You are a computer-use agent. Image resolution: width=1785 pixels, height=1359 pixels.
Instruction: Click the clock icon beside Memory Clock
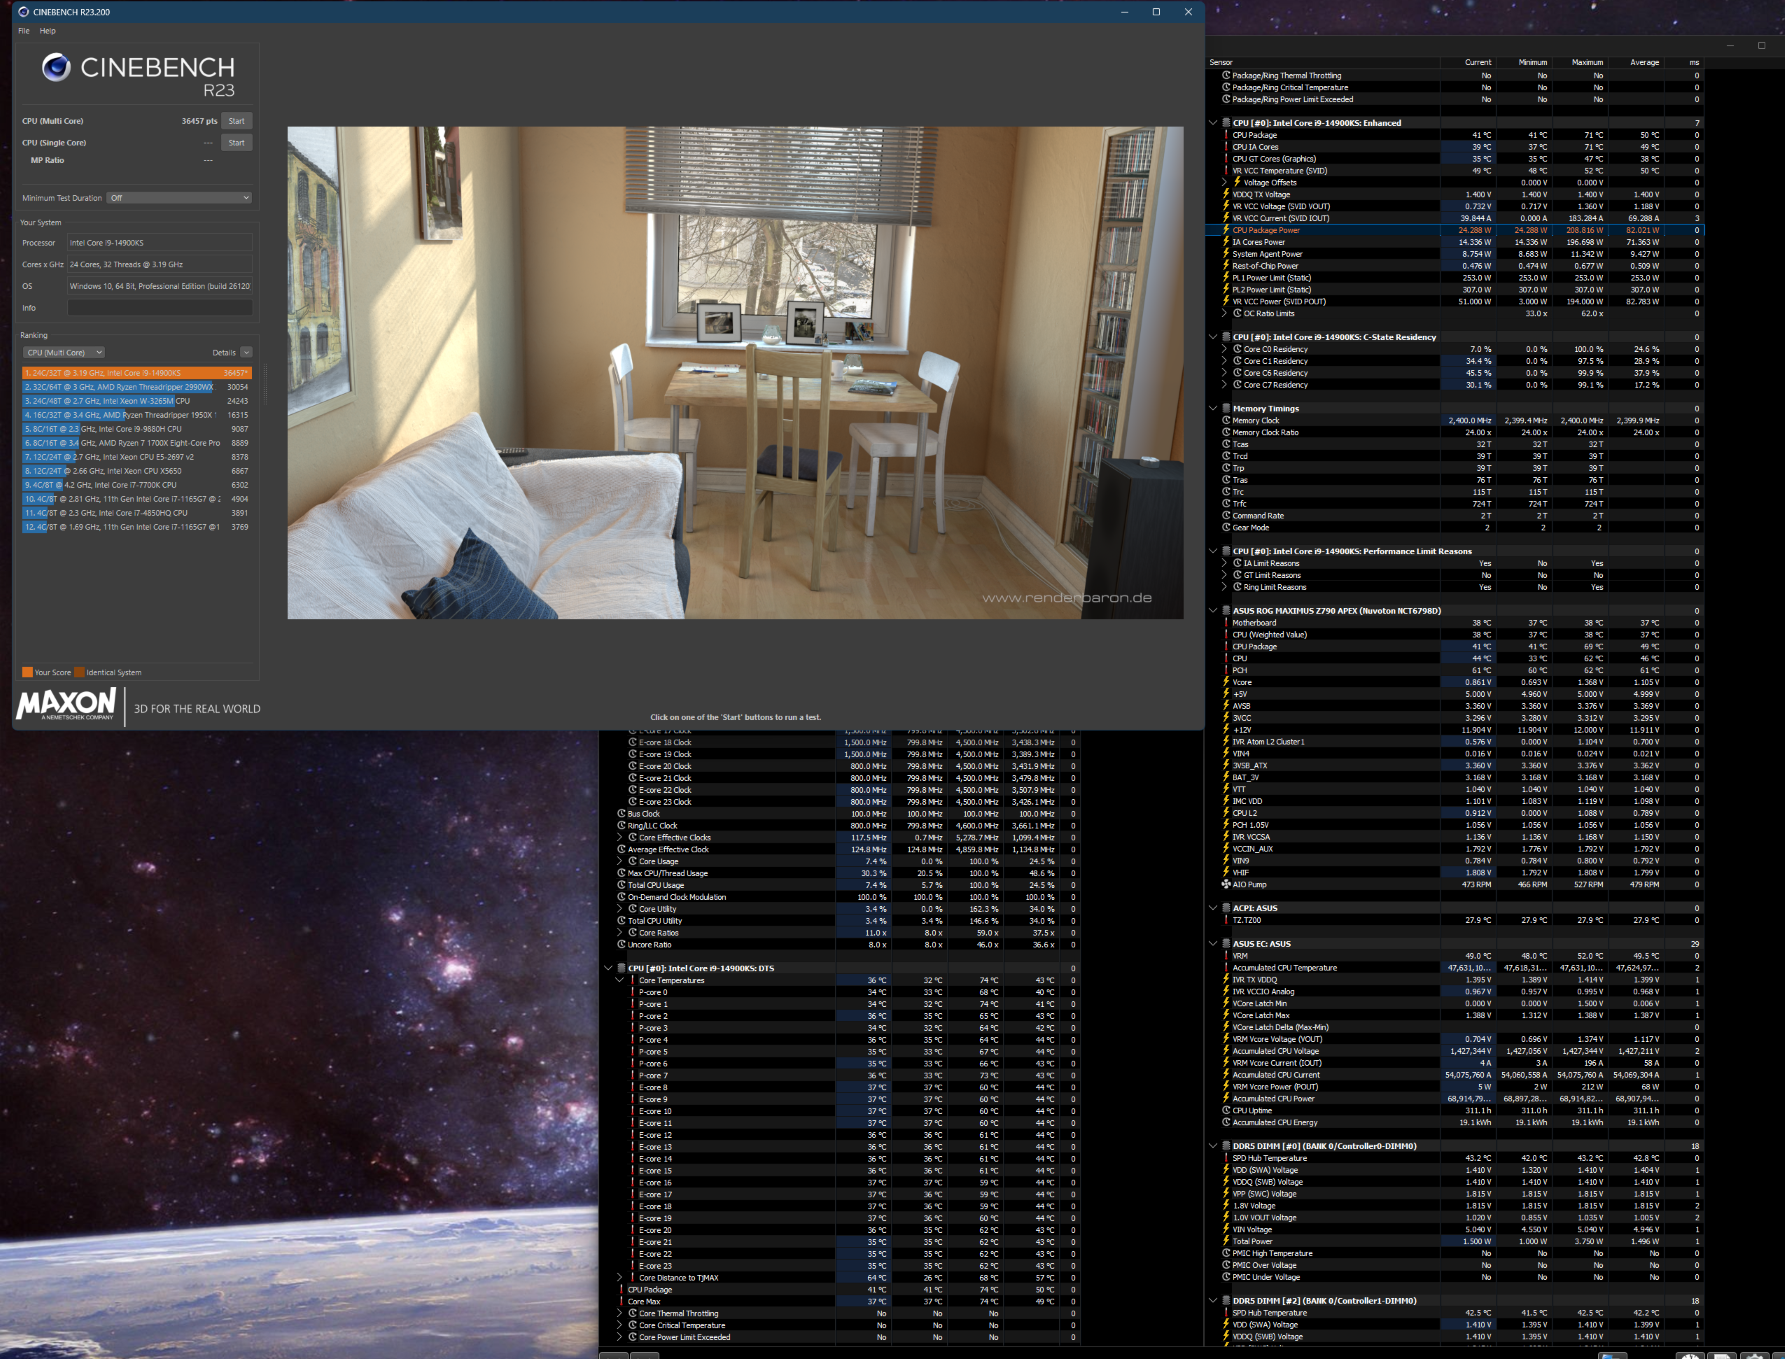pos(1226,421)
